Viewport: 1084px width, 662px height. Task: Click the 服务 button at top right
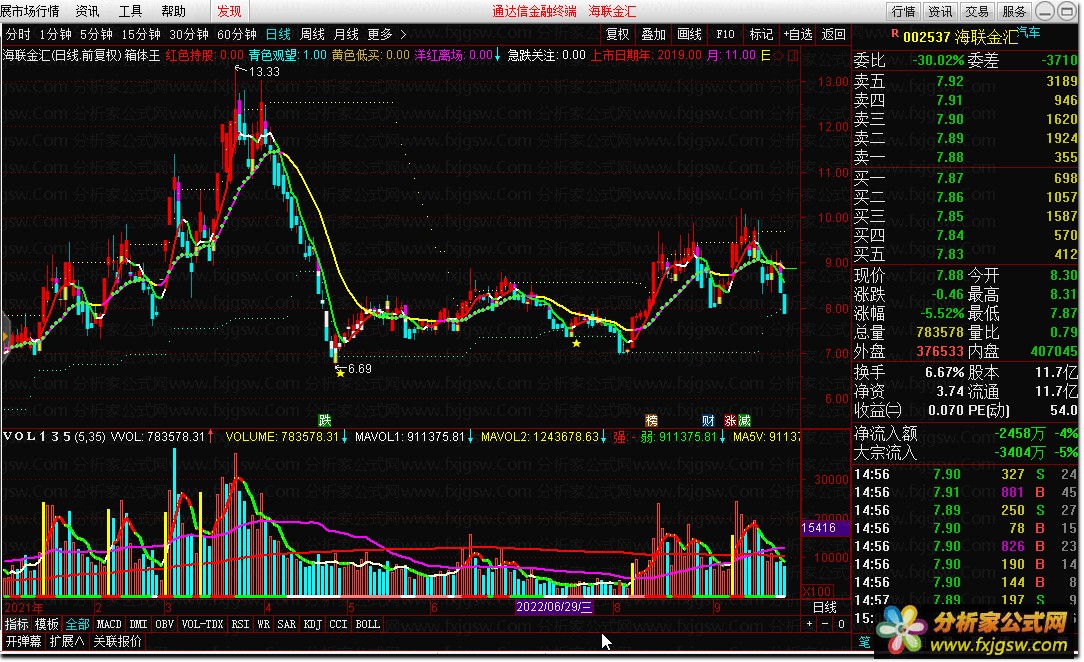click(x=1014, y=11)
